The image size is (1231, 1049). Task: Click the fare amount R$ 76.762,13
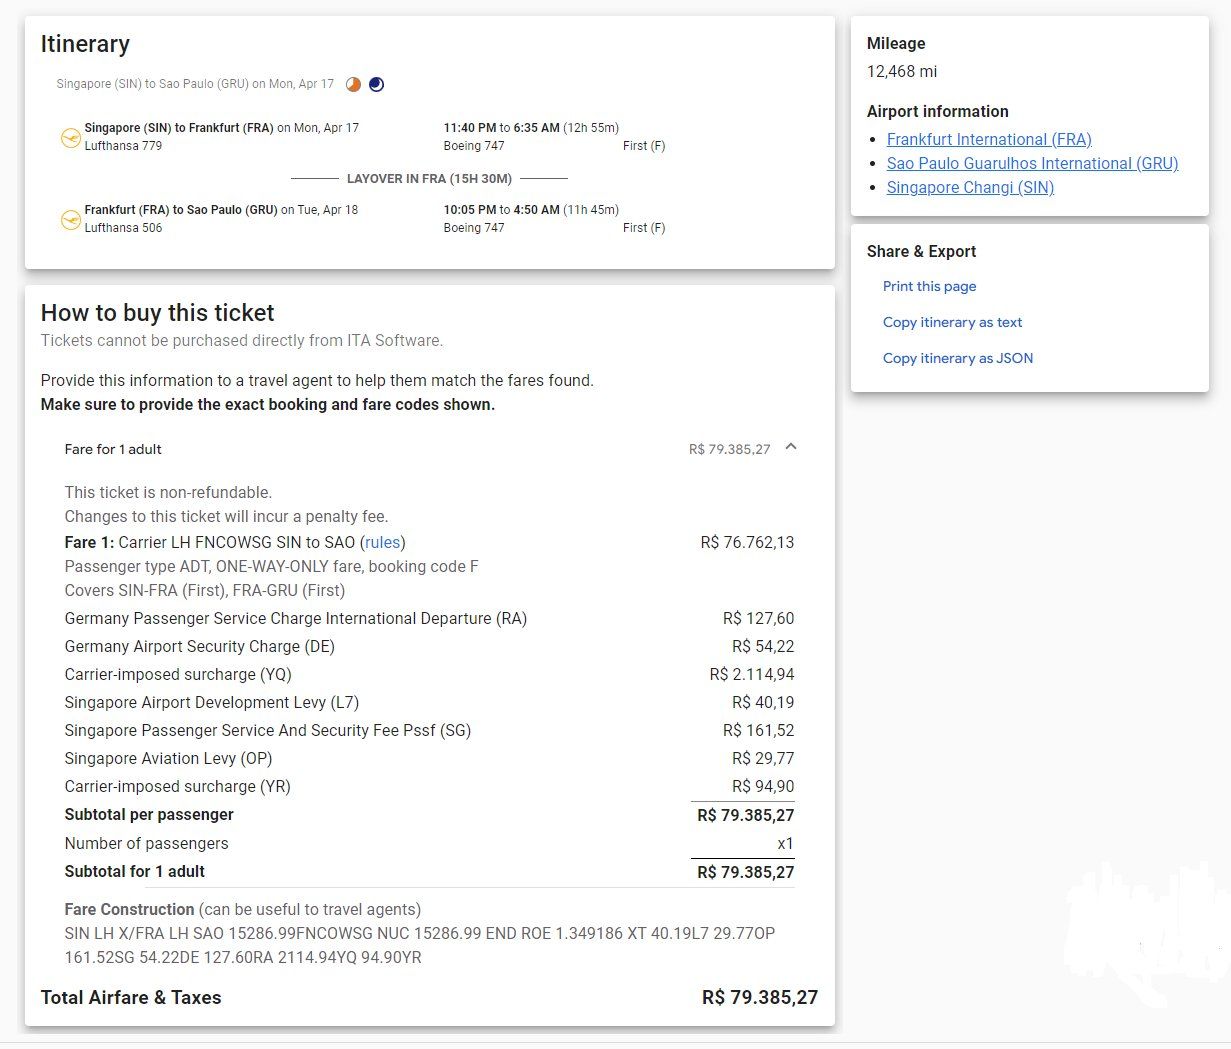pyautogui.click(x=747, y=542)
